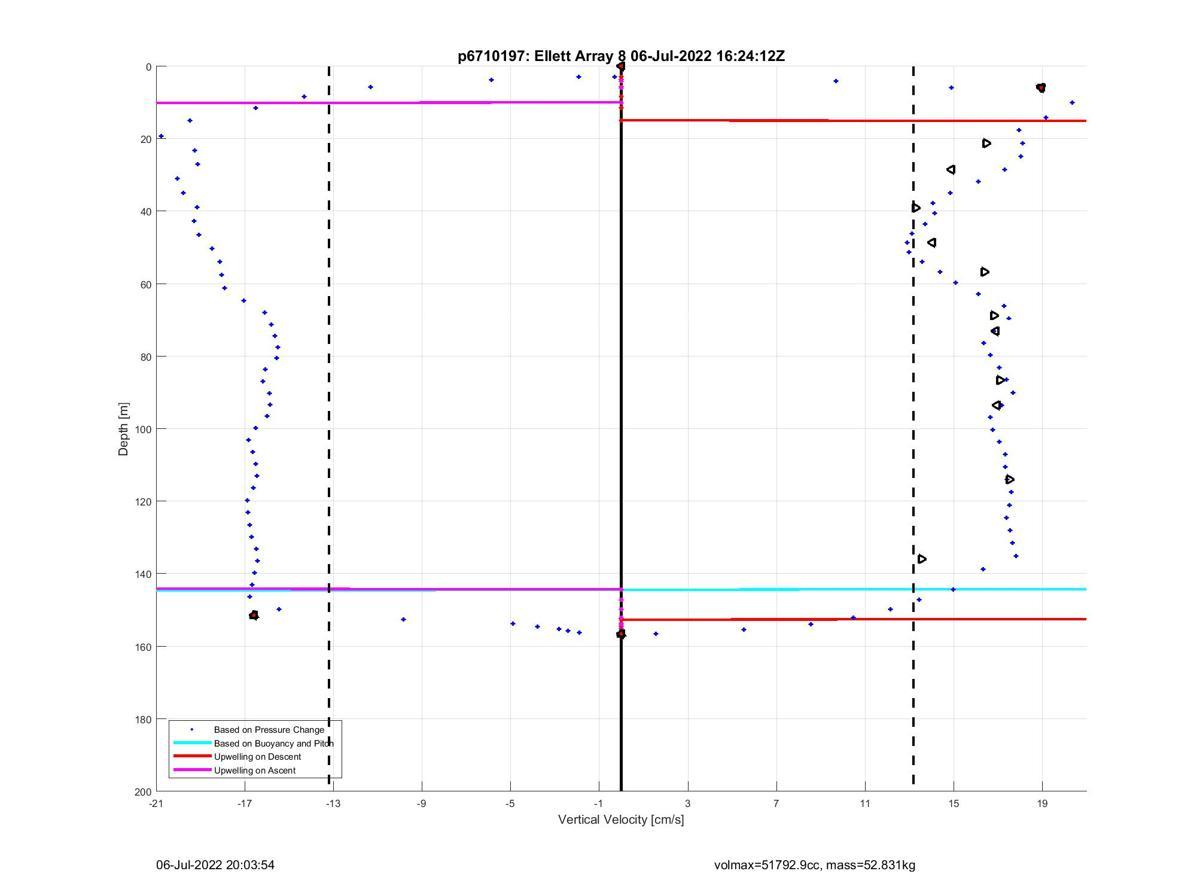Click the "volmax=51792.9cc, mass=52.831kg" footer text
The width and height of the screenshot is (1200, 889).
click(815, 865)
